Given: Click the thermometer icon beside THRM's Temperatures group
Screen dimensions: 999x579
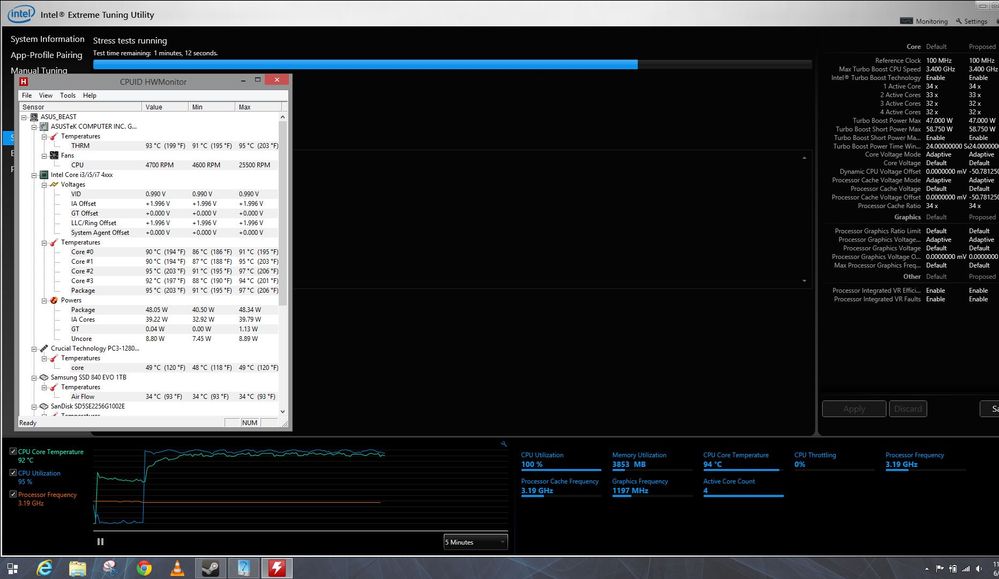Looking at the screenshot, I should point(54,136).
